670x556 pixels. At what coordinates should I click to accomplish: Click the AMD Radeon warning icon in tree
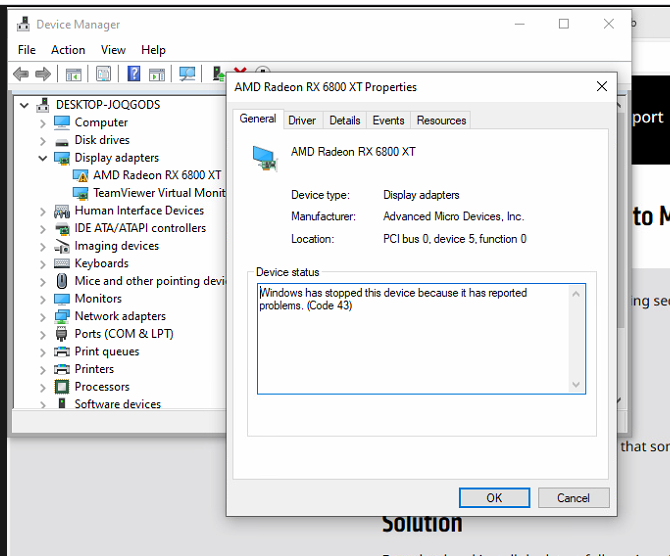pyautogui.click(x=80, y=175)
